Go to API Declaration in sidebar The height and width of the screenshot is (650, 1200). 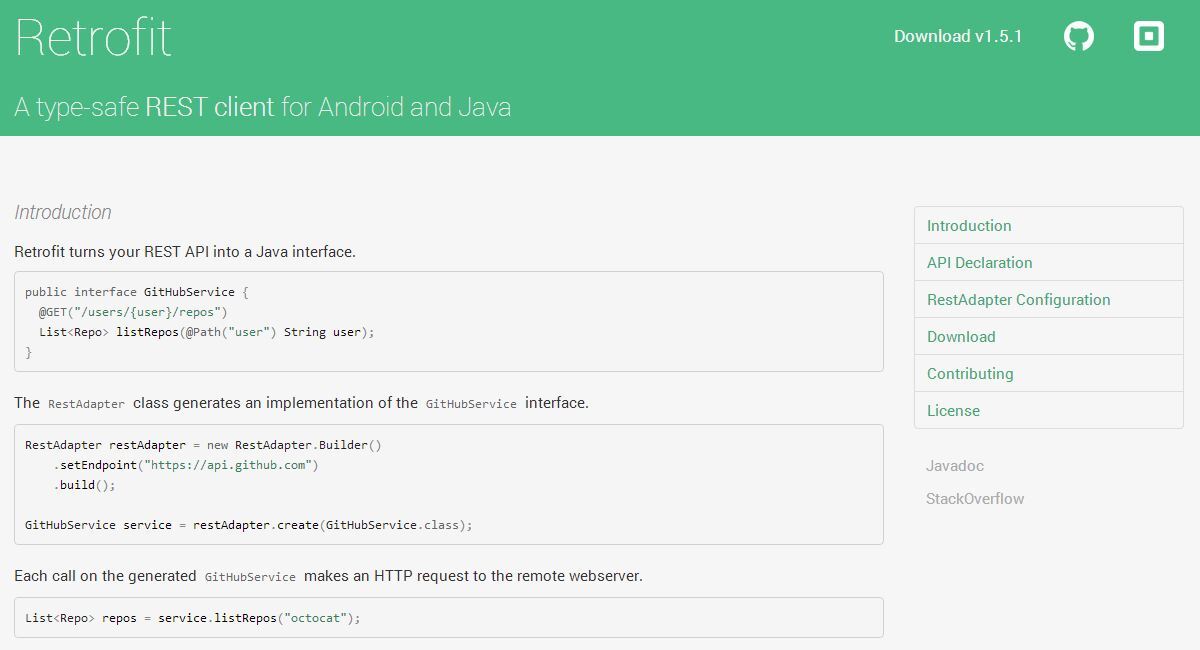tap(1049, 262)
